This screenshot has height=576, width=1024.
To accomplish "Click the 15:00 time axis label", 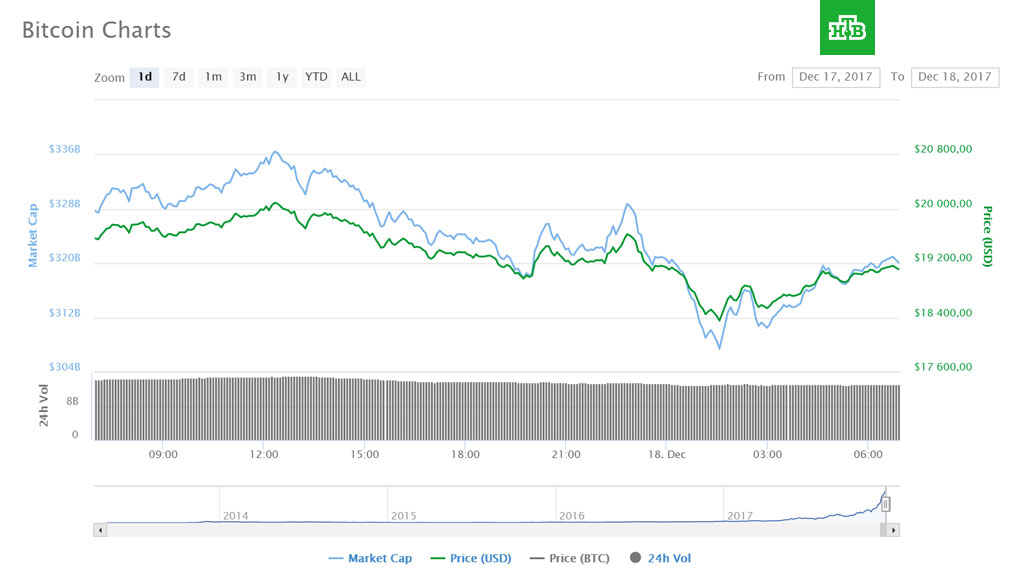I will [364, 455].
